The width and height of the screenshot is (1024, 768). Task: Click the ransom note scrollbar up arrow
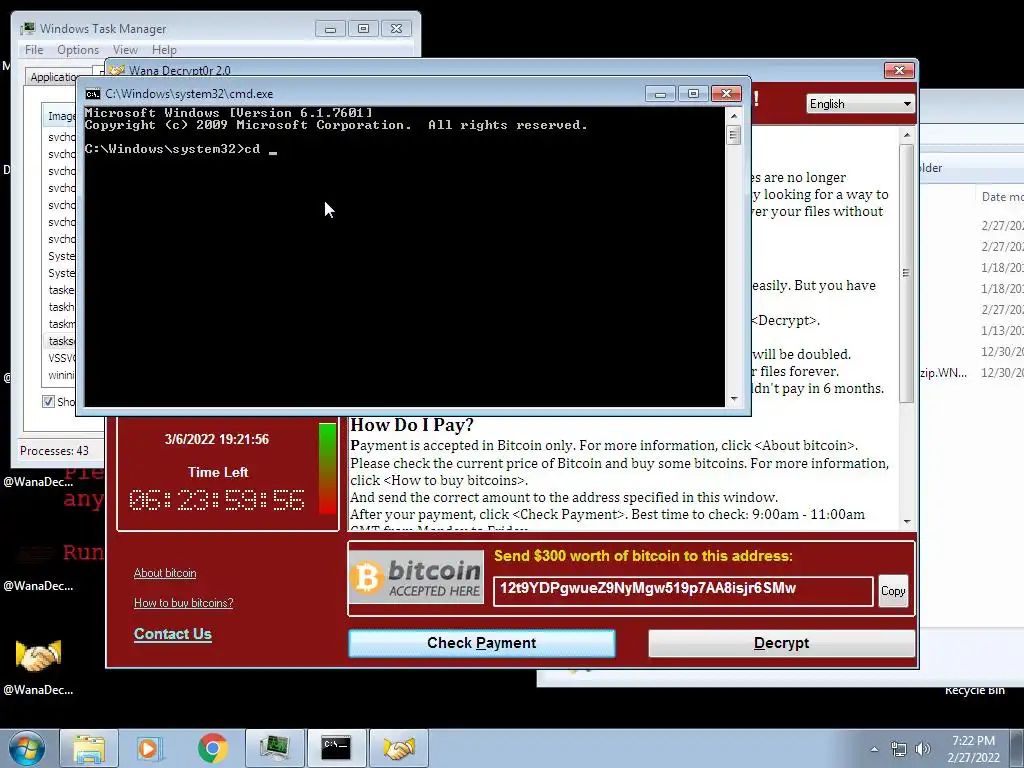906,135
